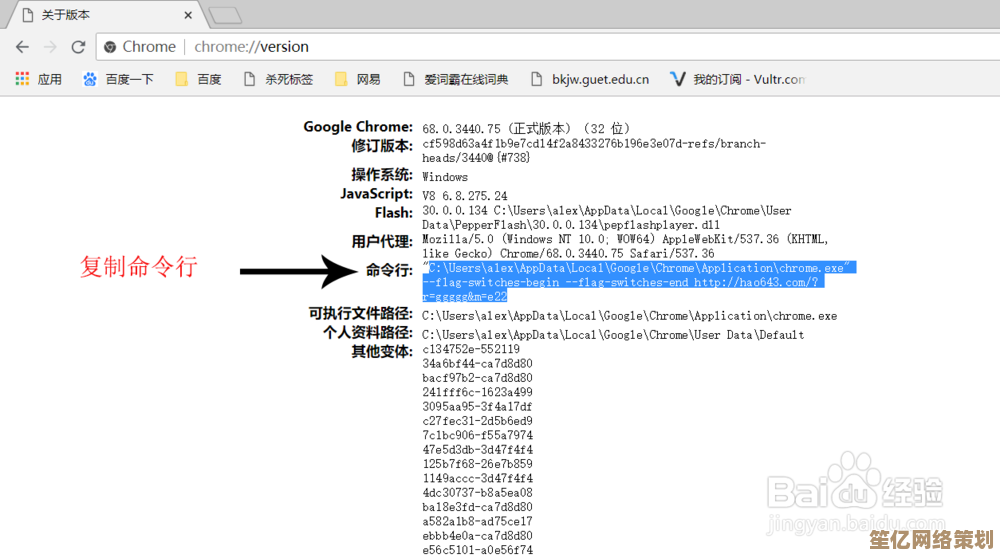Open the 杀死标签 bookmark
The image size is (1000, 558).
point(278,79)
